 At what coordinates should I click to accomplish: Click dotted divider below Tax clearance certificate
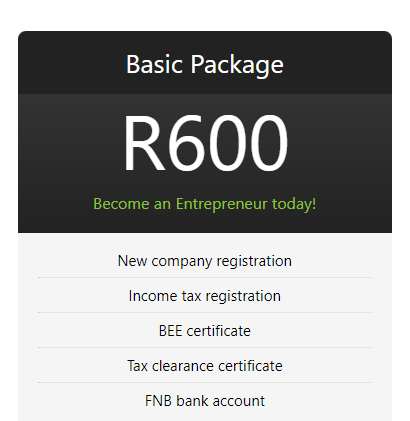pyautogui.click(x=205, y=382)
